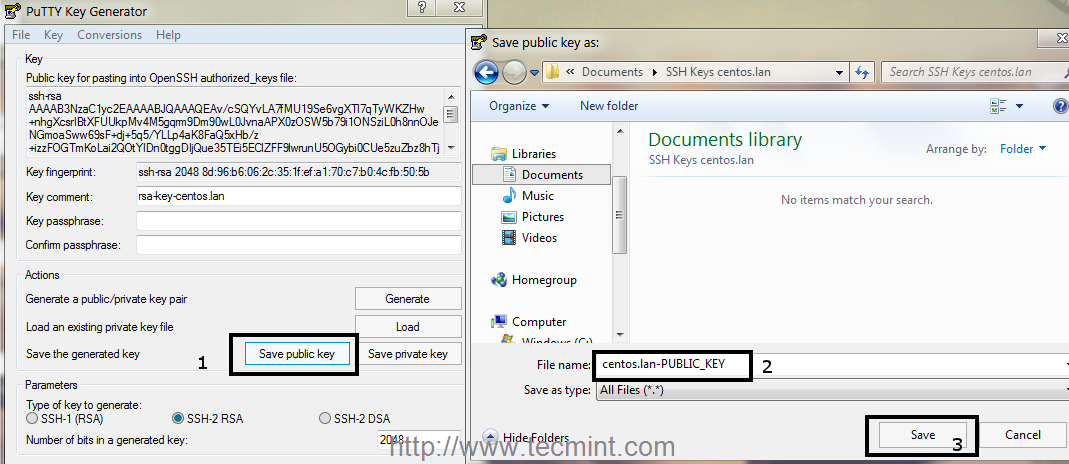1069x464 pixels.
Task: Click the public key scrollbar down arrow
Action: tap(450, 148)
